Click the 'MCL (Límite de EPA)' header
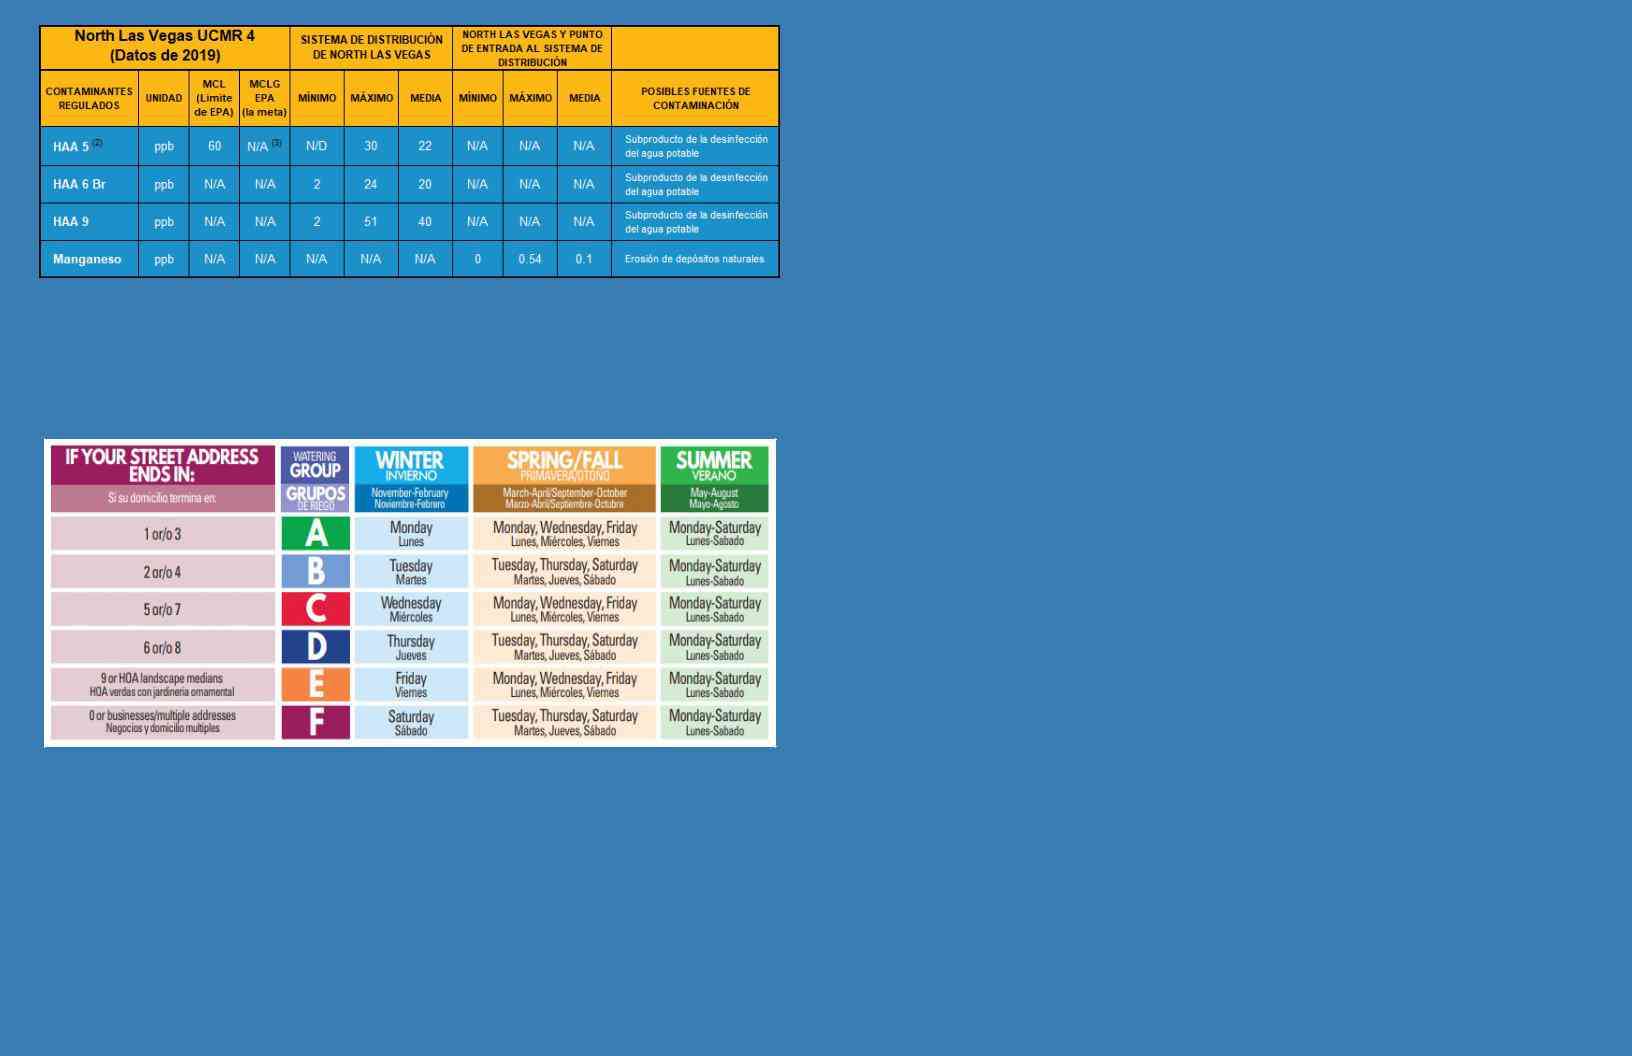The width and height of the screenshot is (1632, 1056). pyautogui.click(x=214, y=98)
